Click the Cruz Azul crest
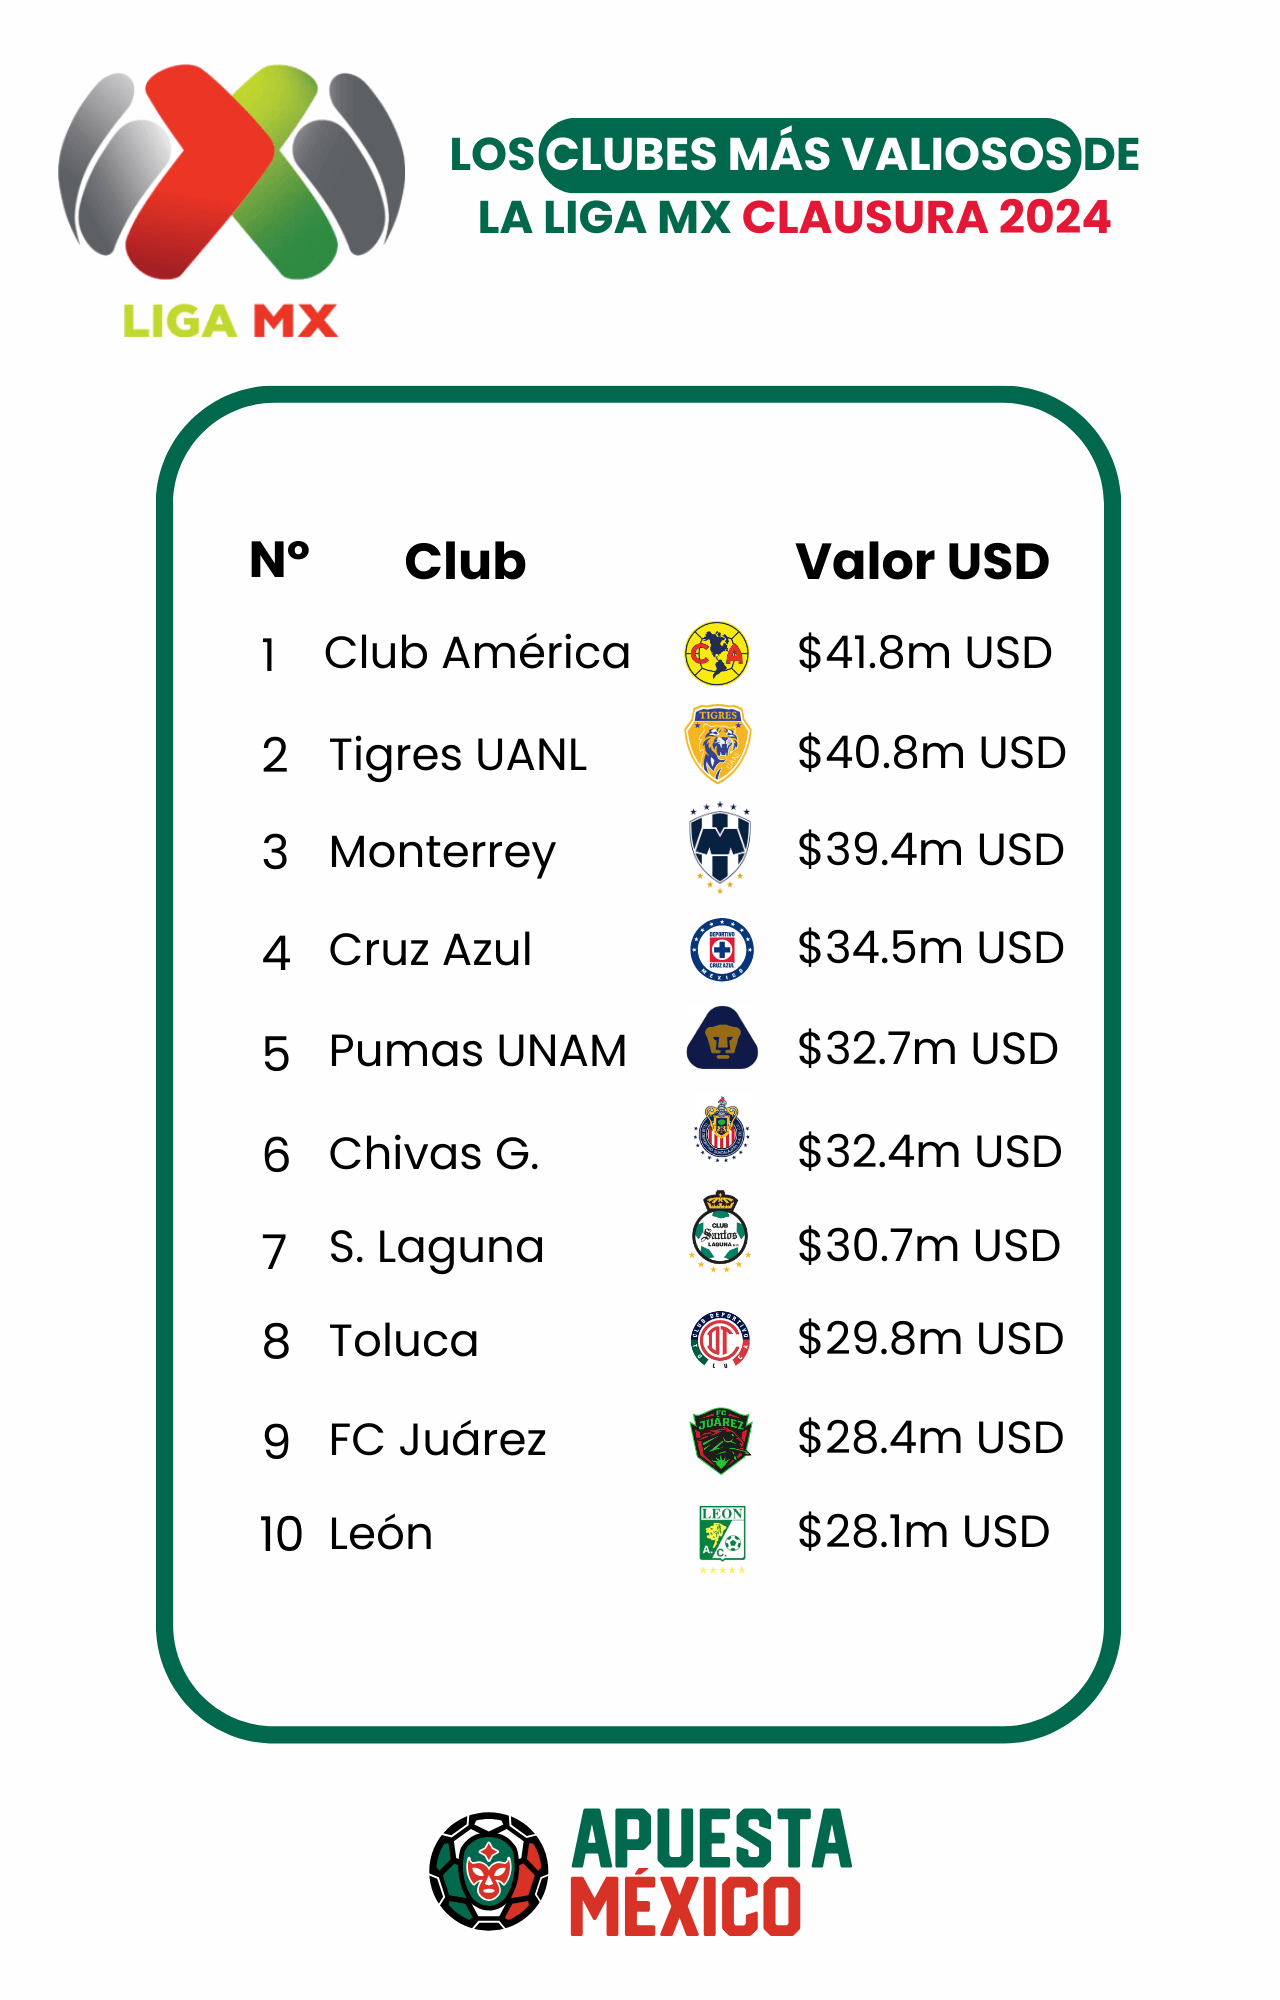 (722, 949)
